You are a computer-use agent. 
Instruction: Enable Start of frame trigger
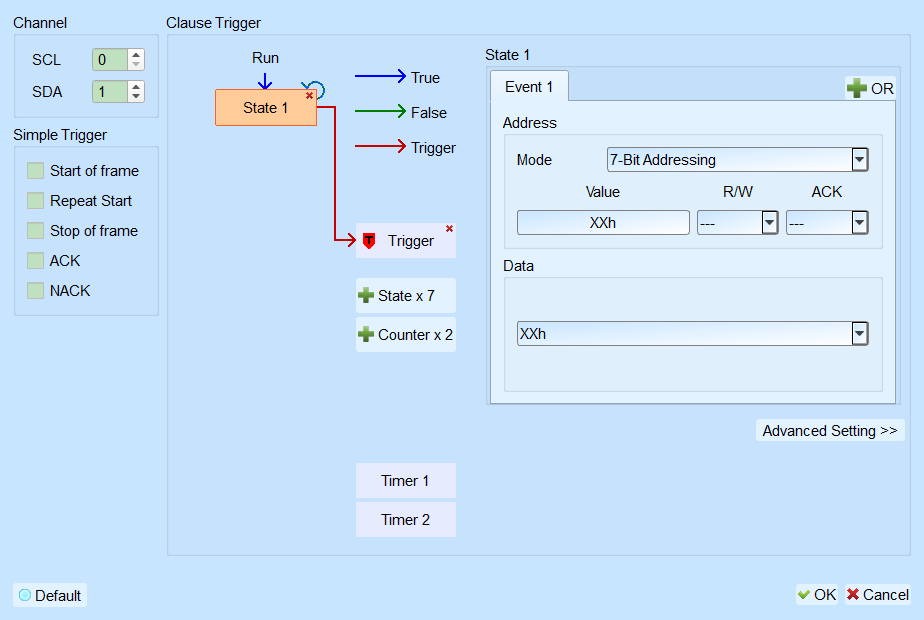[35, 171]
